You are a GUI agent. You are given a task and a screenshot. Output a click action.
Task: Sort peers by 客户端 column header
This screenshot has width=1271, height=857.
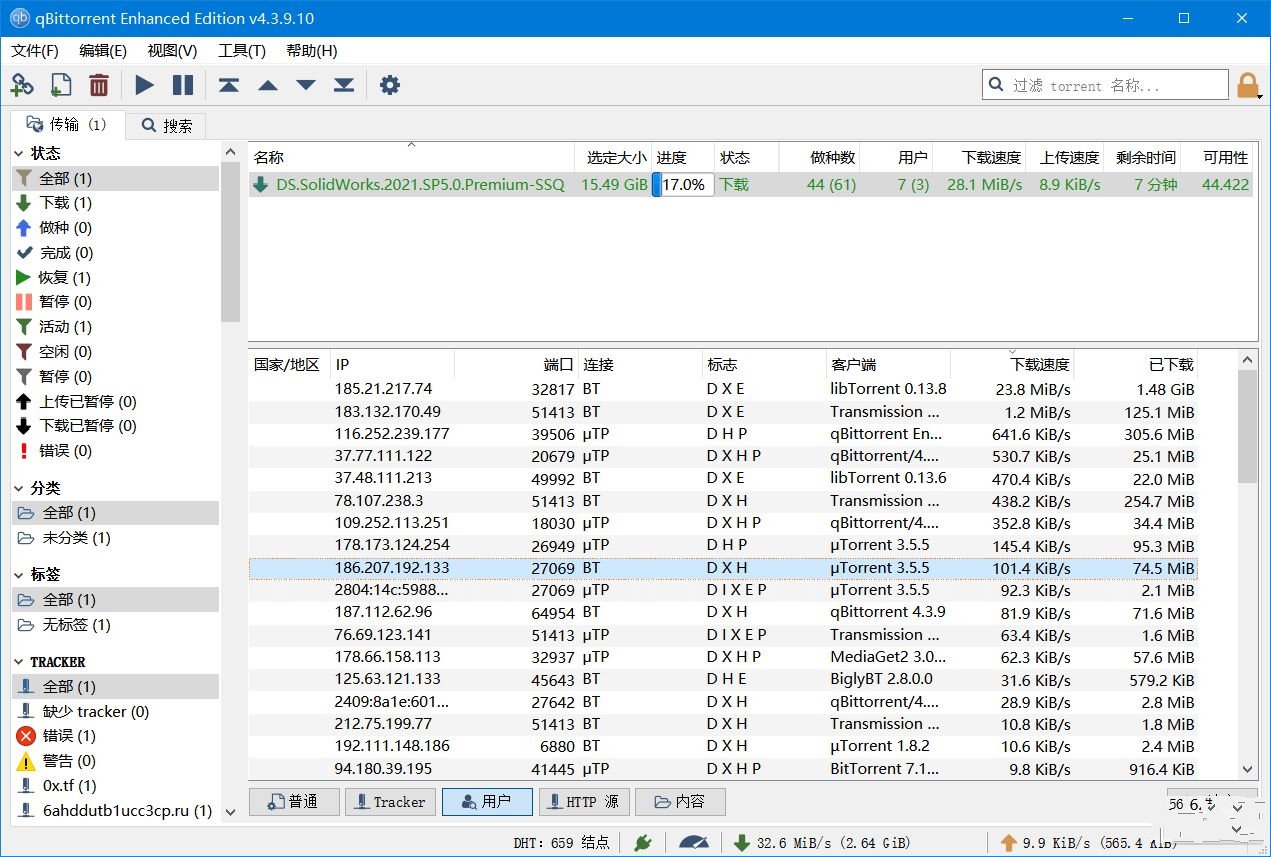pyautogui.click(x=888, y=365)
